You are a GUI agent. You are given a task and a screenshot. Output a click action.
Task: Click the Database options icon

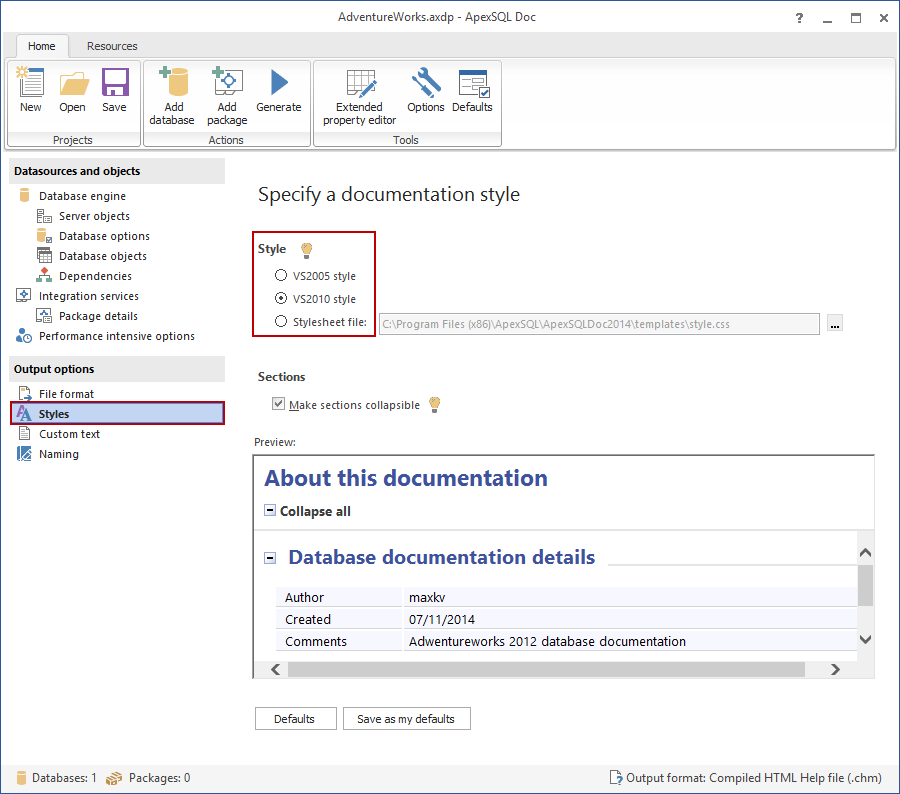[x=44, y=236]
